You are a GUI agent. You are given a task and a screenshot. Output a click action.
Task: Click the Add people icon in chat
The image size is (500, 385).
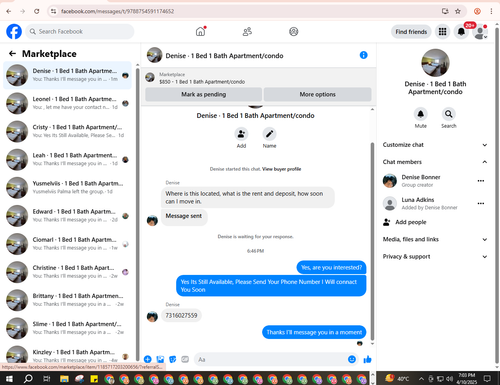coord(241,134)
